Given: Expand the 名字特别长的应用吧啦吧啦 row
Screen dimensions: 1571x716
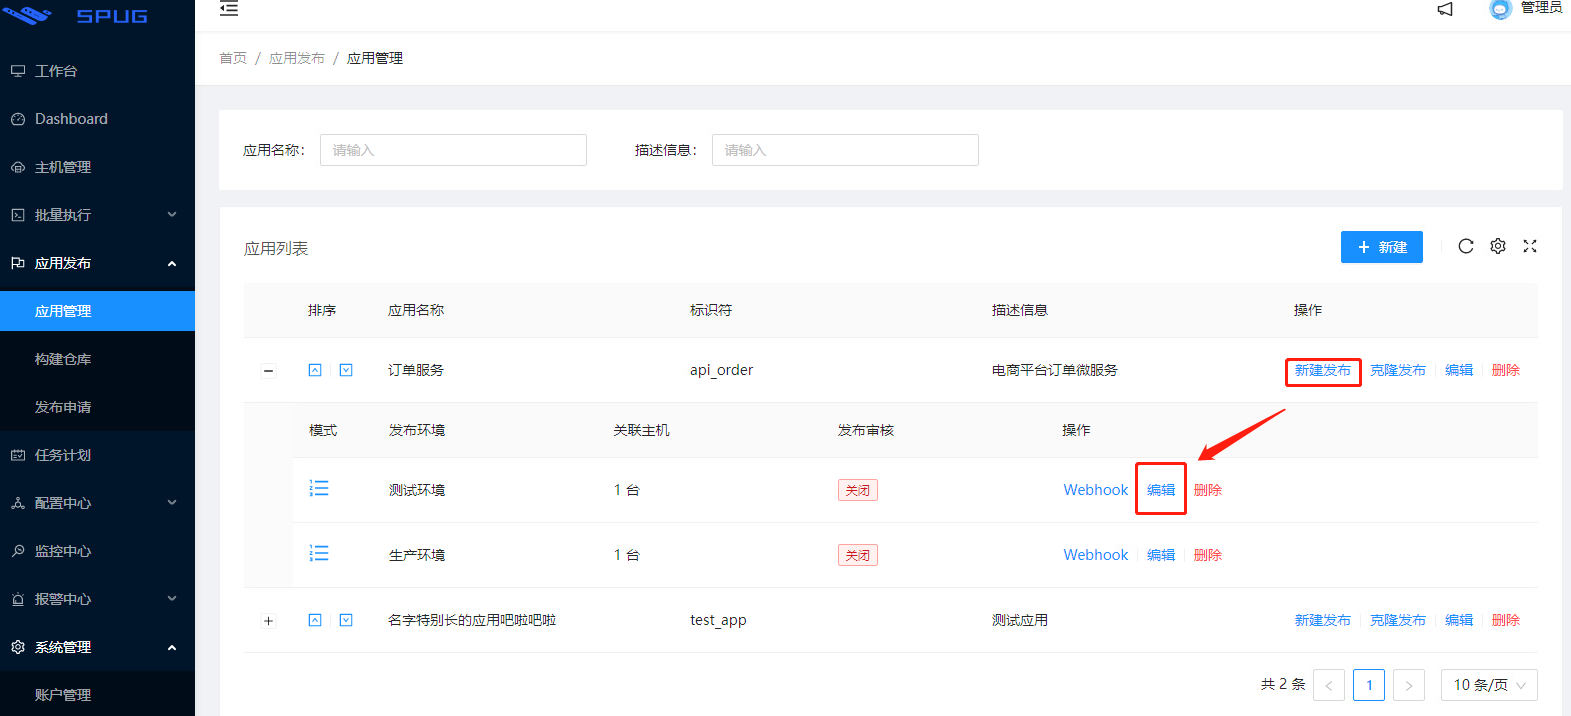Looking at the screenshot, I should (268, 621).
